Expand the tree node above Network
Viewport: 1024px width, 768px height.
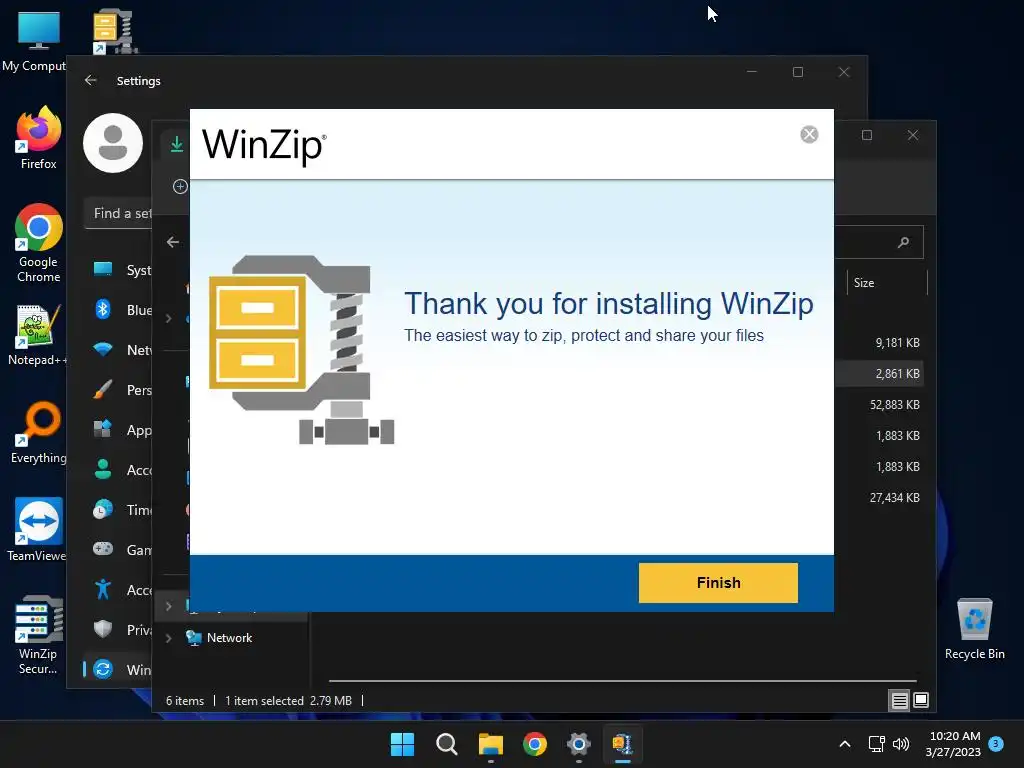pyautogui.click(x=168, y=606)
